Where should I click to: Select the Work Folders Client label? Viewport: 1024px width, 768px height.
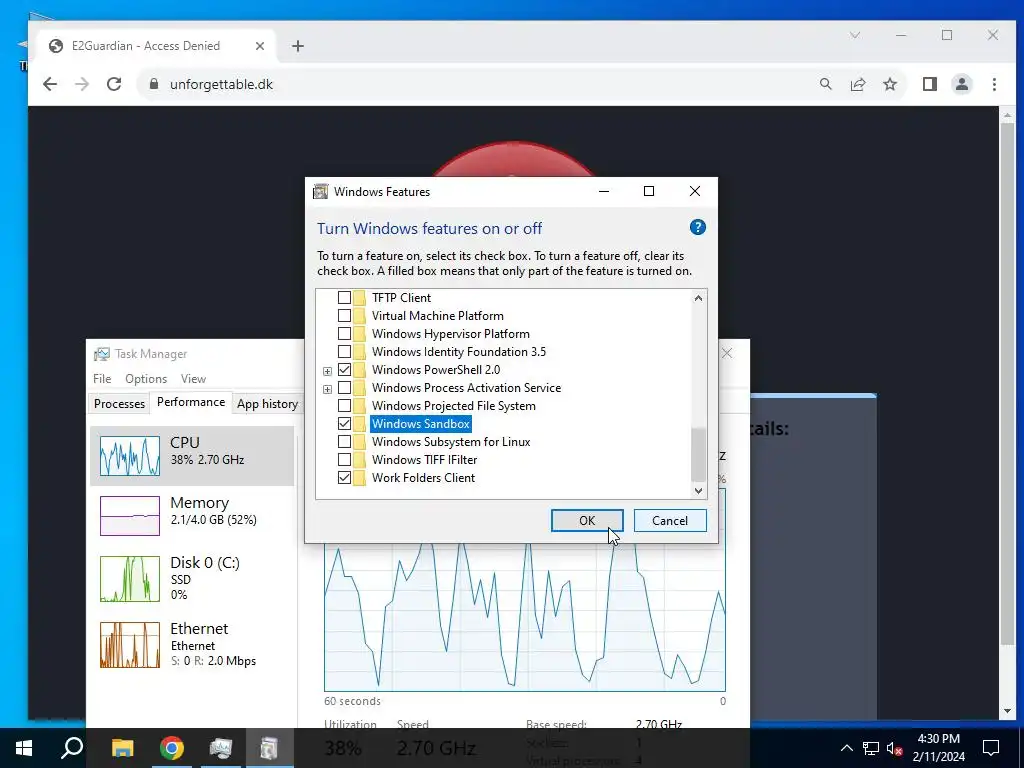[423, 477]
